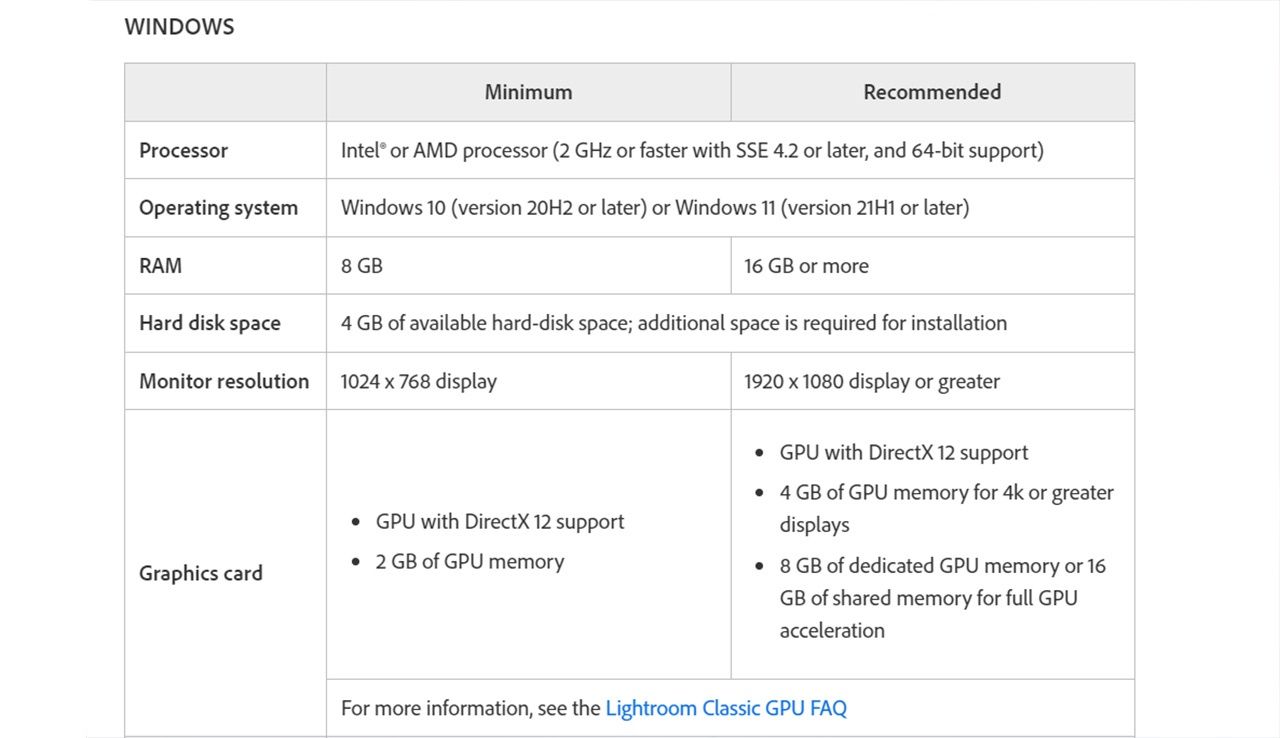This screenshot has width=1280, height=738.
Task: Click the Monitor resolution row label
Action: click(x=224, y=381)
